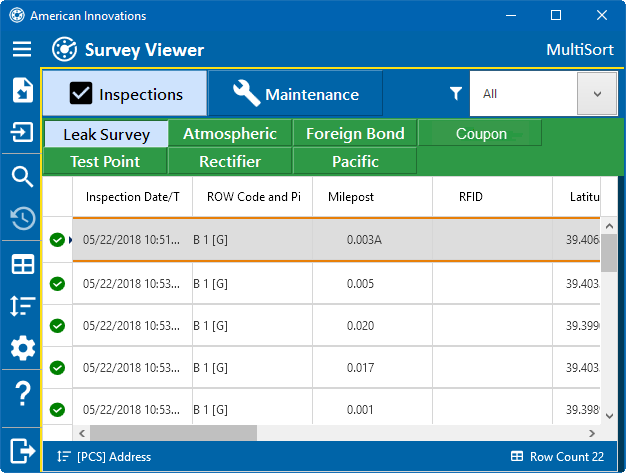Image resolution: width=626 pixels, height=473 pixels.
Task: Open the All filter dropdown arrow
Action: [x=597, y=94]
